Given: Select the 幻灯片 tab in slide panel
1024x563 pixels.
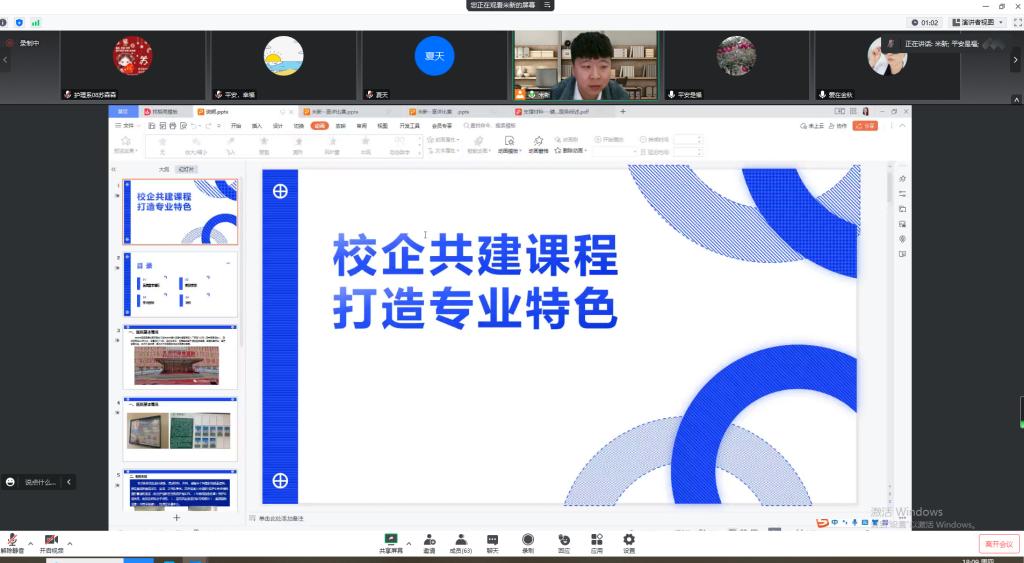Looking at the screenshot, I should tap(185, 170).
